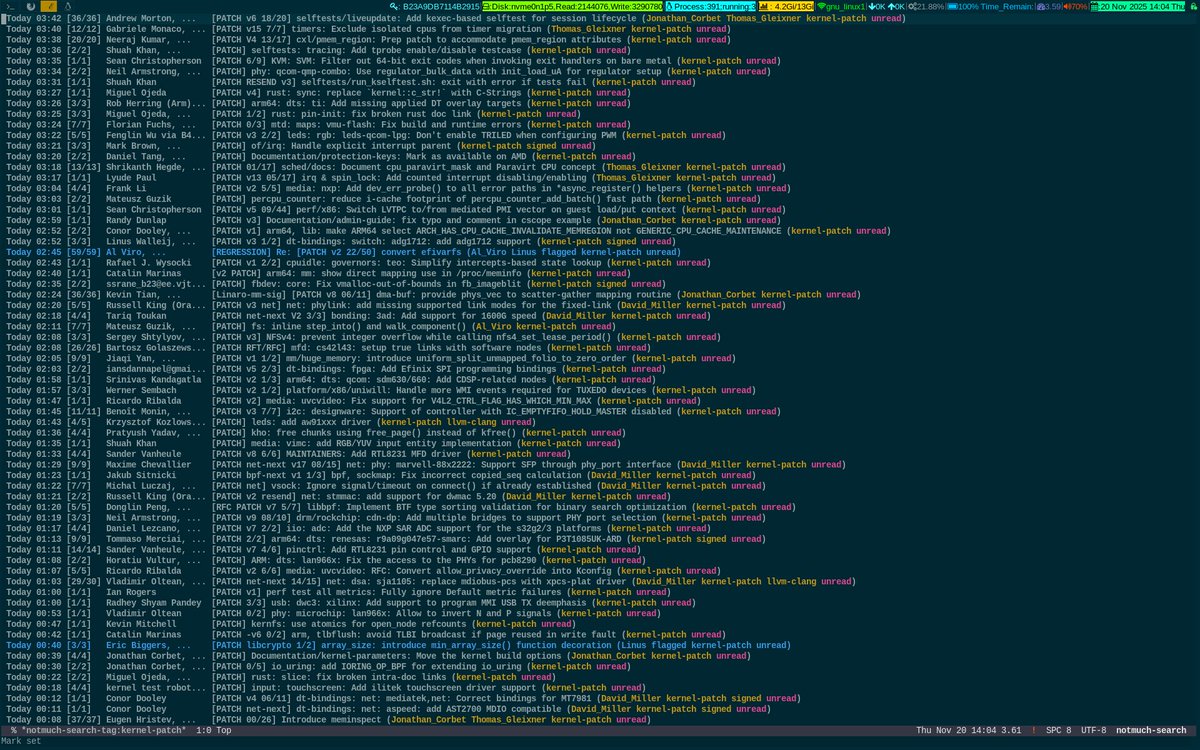Viewport: 1200px width, 750px height.
Task: Click the orange pencil icon in top bar
Action: coord(50,7)
